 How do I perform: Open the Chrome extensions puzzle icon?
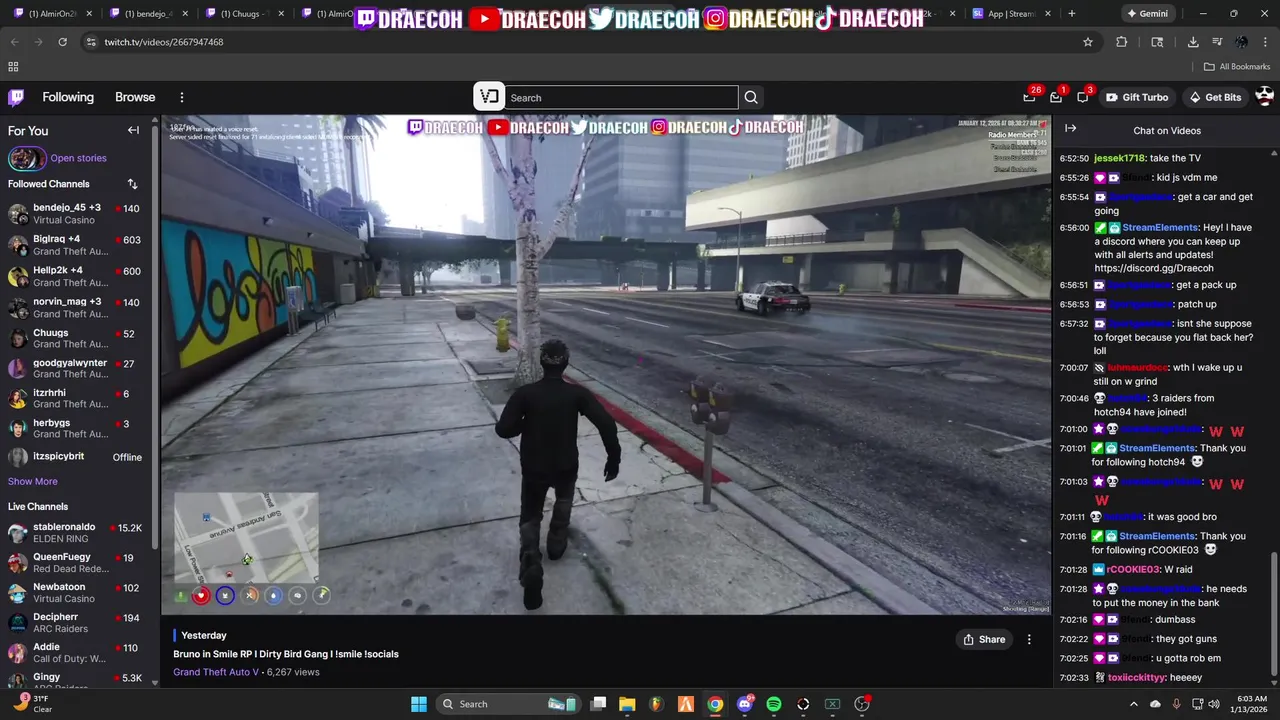click(1121, 42)
